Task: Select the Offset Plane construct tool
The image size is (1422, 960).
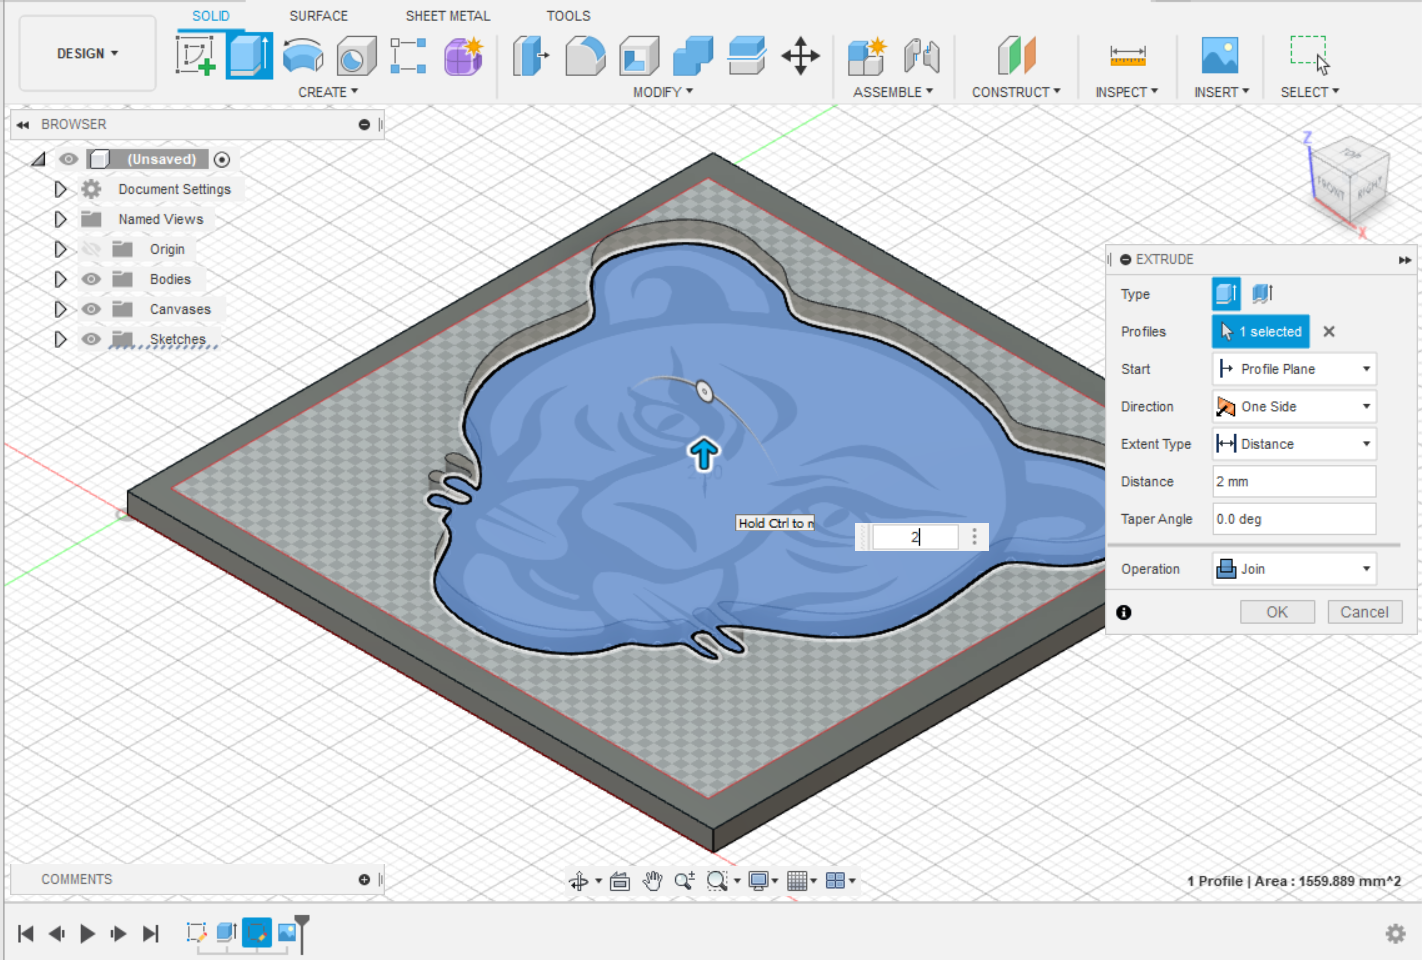Action: [x=1016, y=55]
